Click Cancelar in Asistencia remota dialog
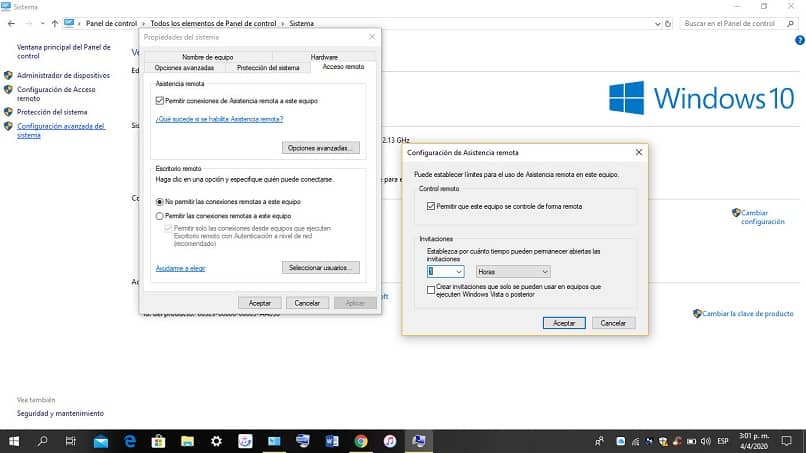Image resolution: width=806 pixels, height=453 pixels. pyautogui.click(x=613, y=323)
